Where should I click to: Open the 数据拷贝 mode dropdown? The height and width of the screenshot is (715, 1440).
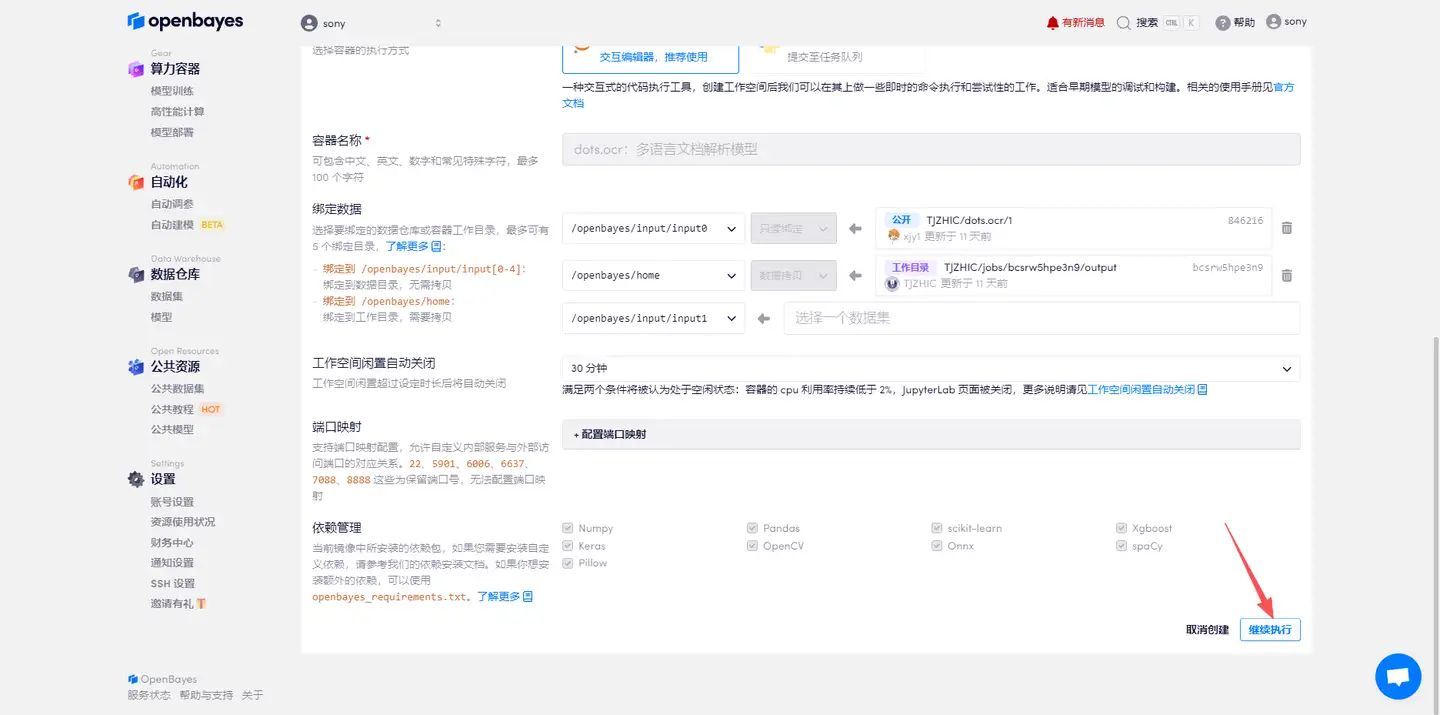794,275
